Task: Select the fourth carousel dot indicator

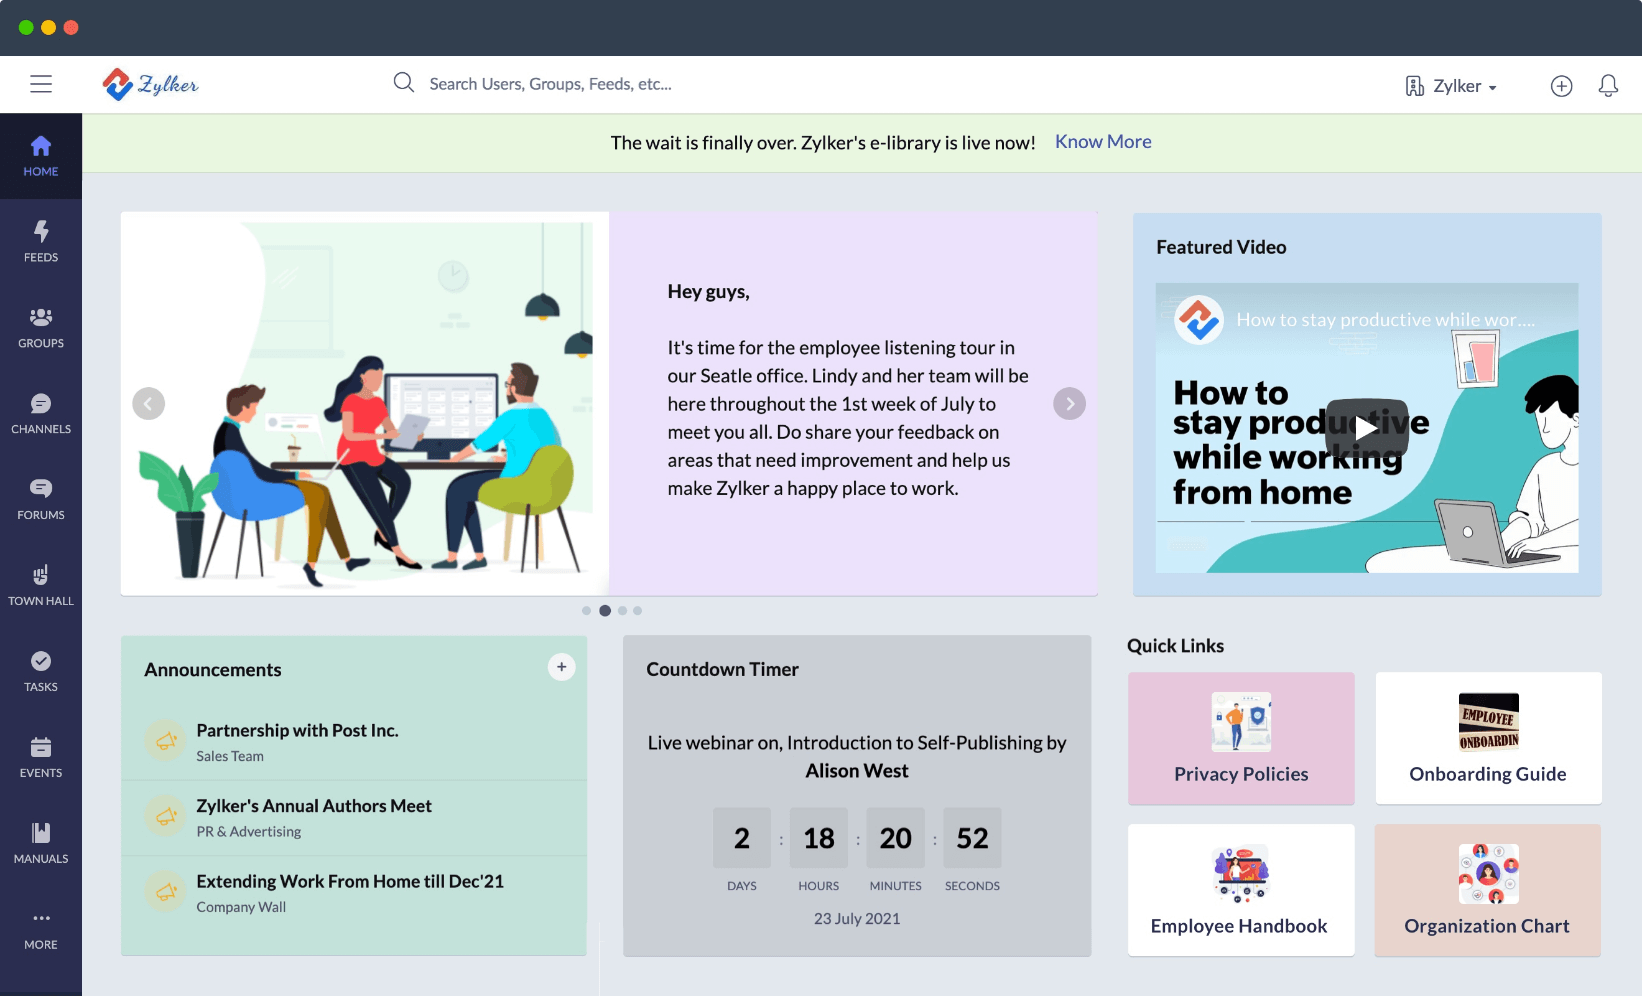Action: 638,611
